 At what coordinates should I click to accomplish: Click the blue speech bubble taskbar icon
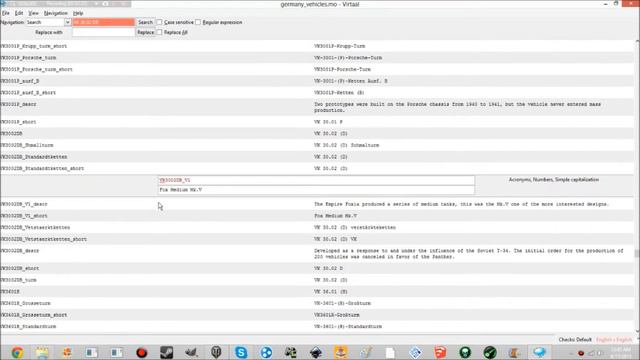(x=540, y=352)
